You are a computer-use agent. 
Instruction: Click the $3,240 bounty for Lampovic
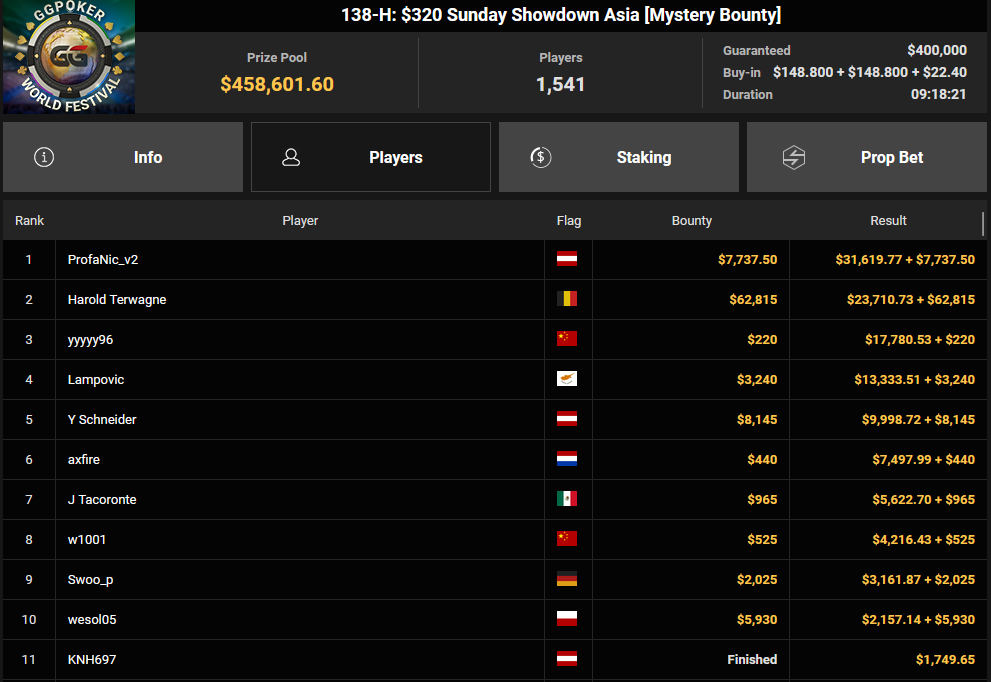pos(757,380)
